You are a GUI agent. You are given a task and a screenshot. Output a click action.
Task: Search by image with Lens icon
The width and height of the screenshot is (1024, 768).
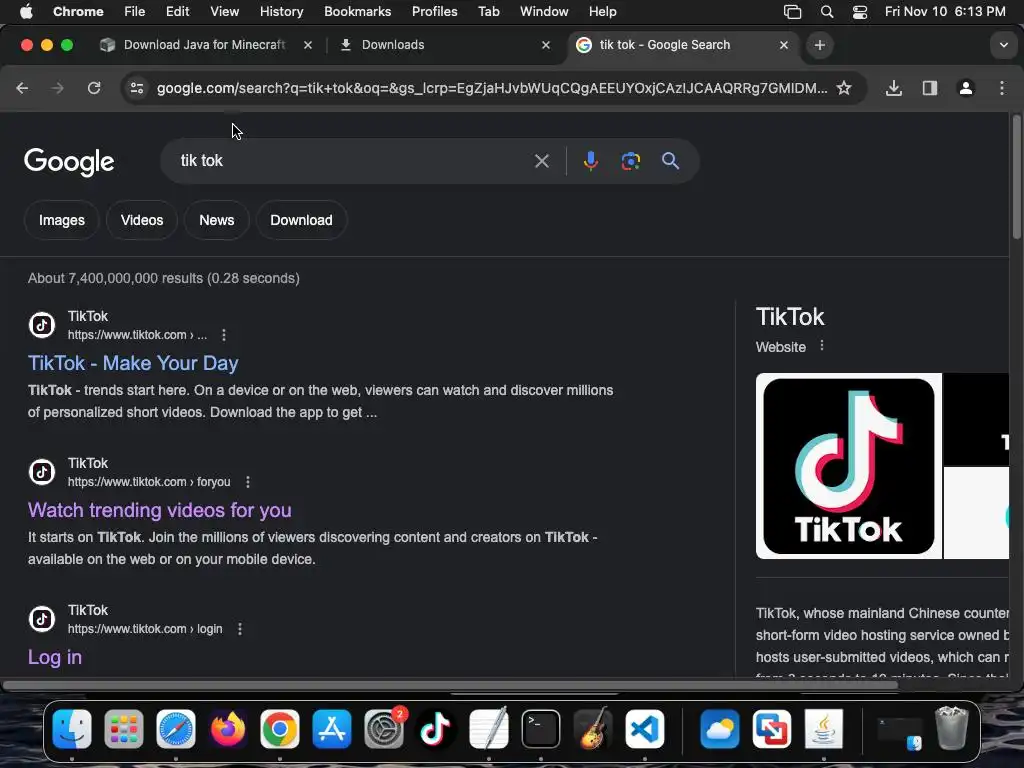pos(630,161)
